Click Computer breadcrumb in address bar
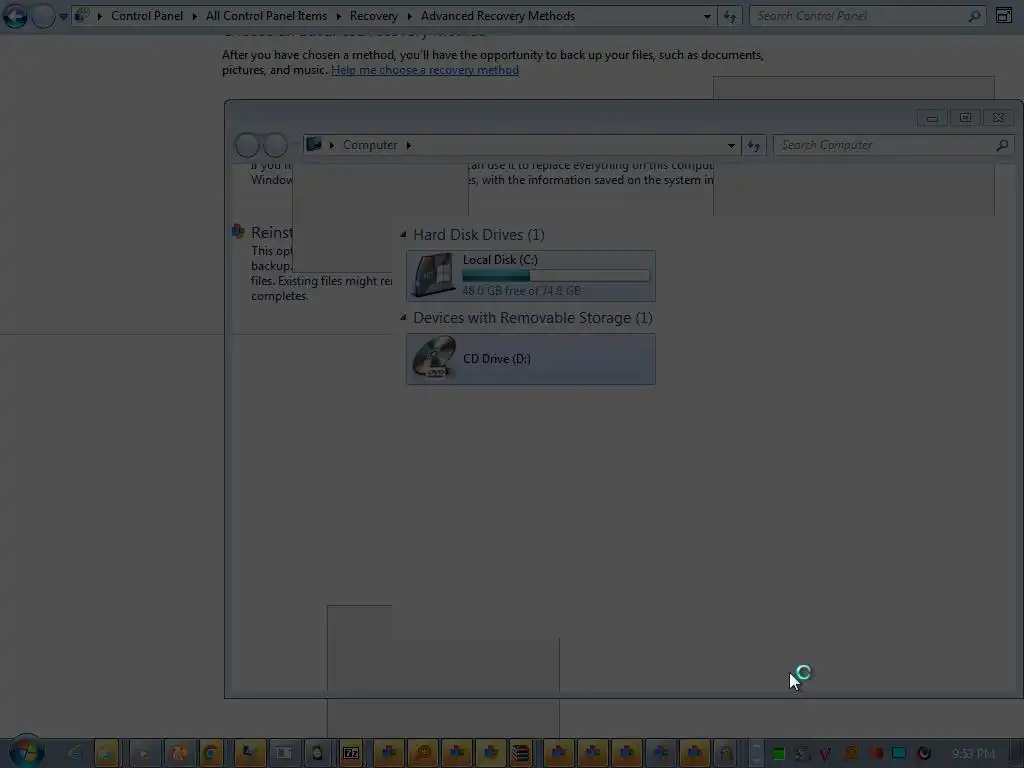The width and height of the screenshot is (1024, 768). pyautogui.click(x=370, y=145)
